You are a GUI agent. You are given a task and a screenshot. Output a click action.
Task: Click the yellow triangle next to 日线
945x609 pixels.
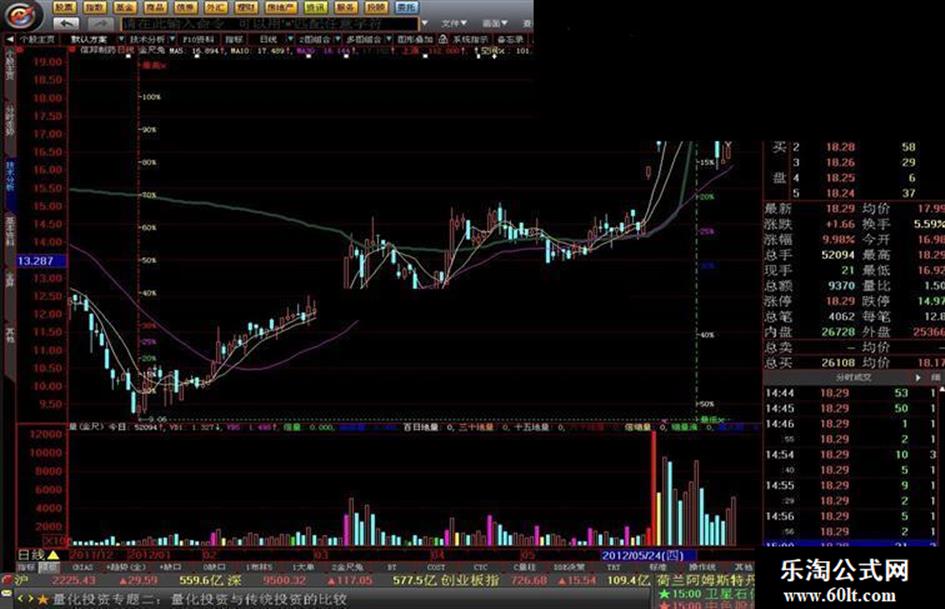53,555
